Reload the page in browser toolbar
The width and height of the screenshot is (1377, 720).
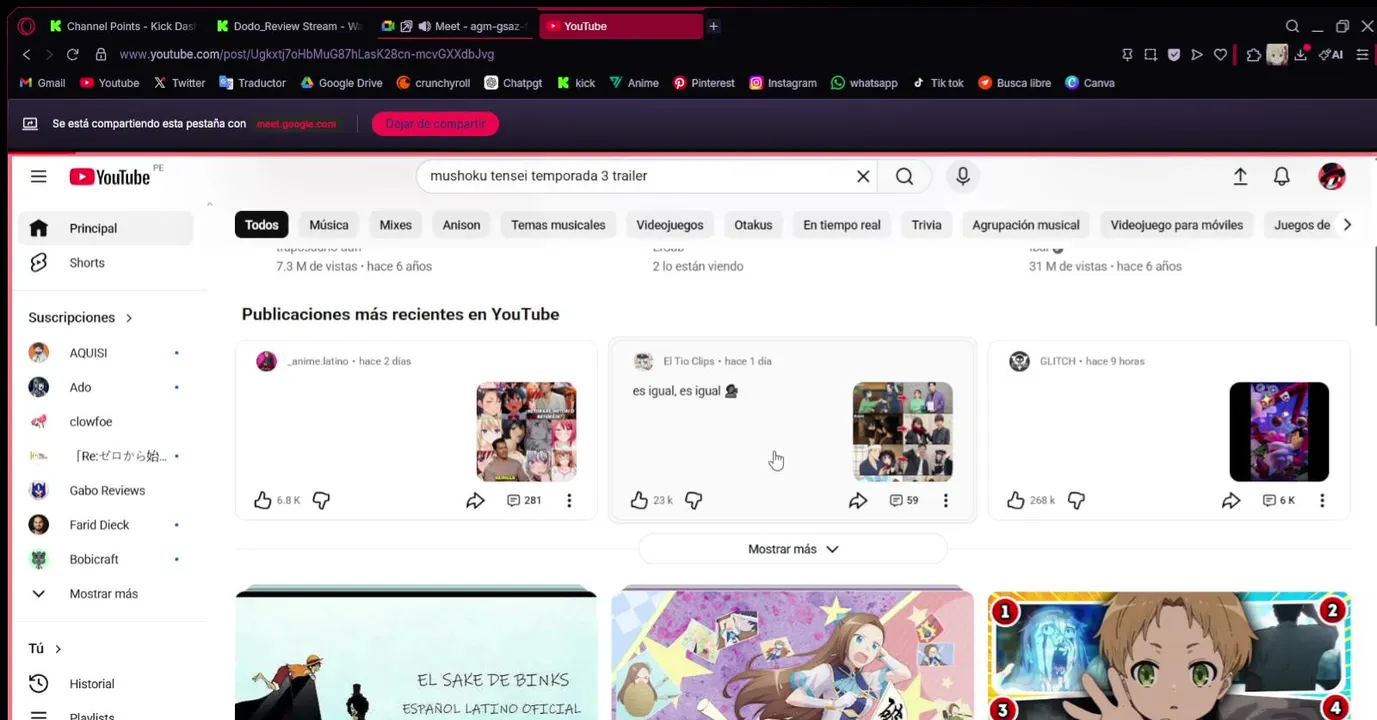[x=72, y=54]
